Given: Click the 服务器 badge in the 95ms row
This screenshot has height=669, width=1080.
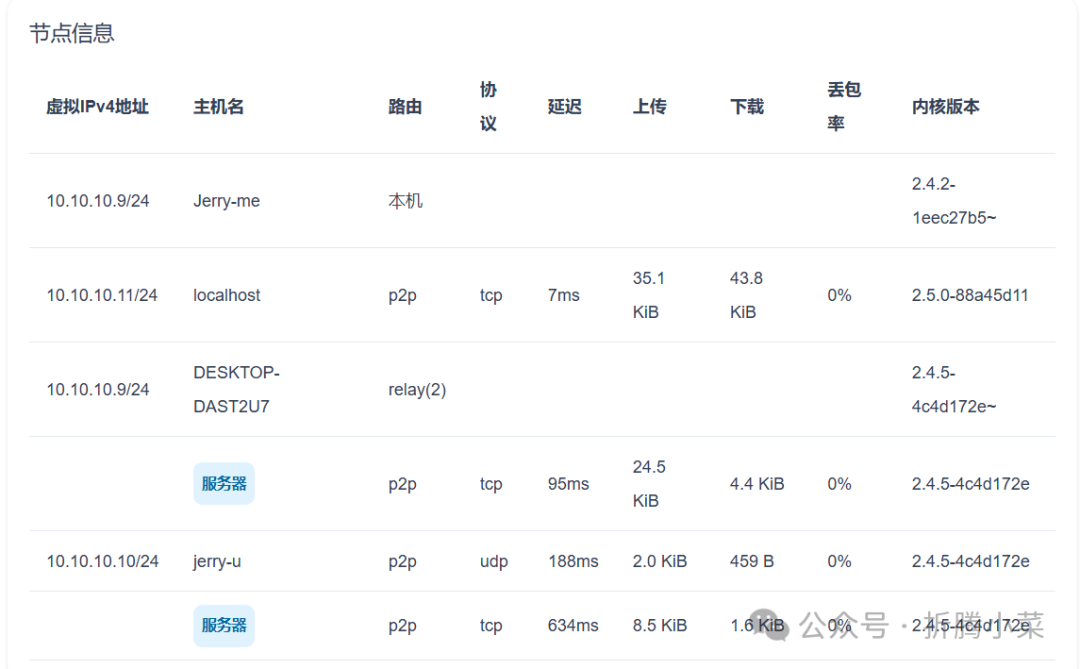Looking at the screenshot, I should click(x=224, y=484).
